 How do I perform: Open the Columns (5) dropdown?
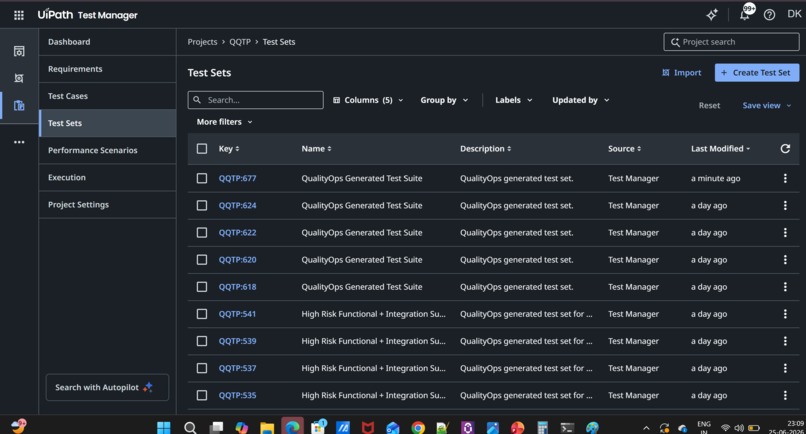point(368,100)
